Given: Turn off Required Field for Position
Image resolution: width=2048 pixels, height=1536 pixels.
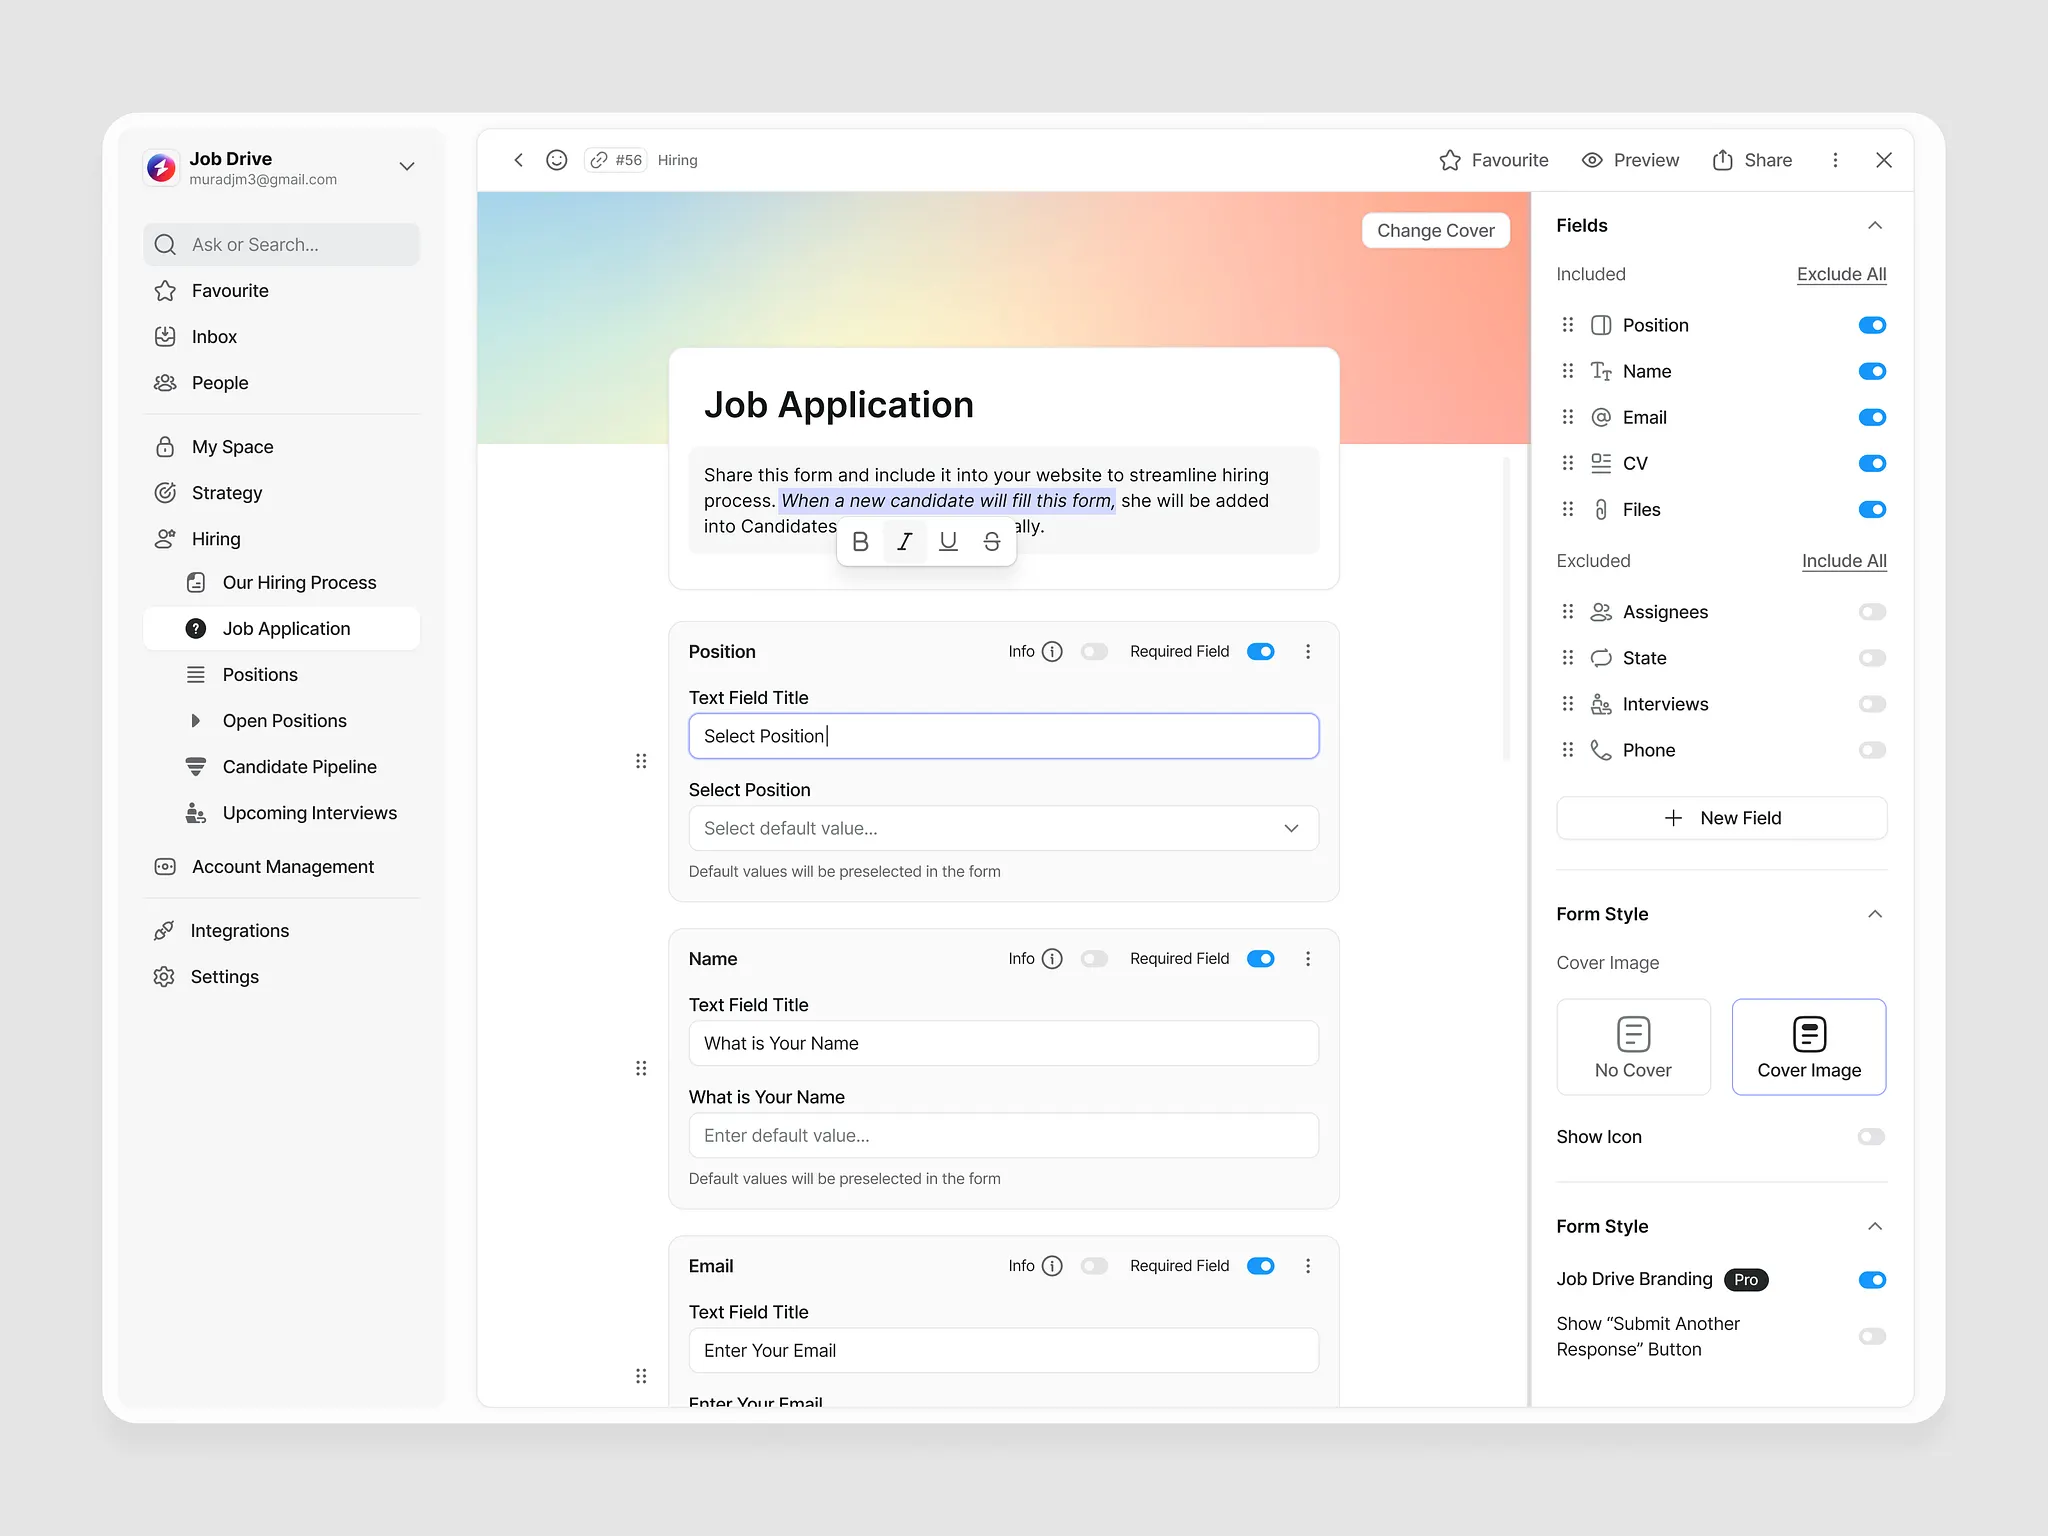Looking at the screenshot, I should 1260,651.
